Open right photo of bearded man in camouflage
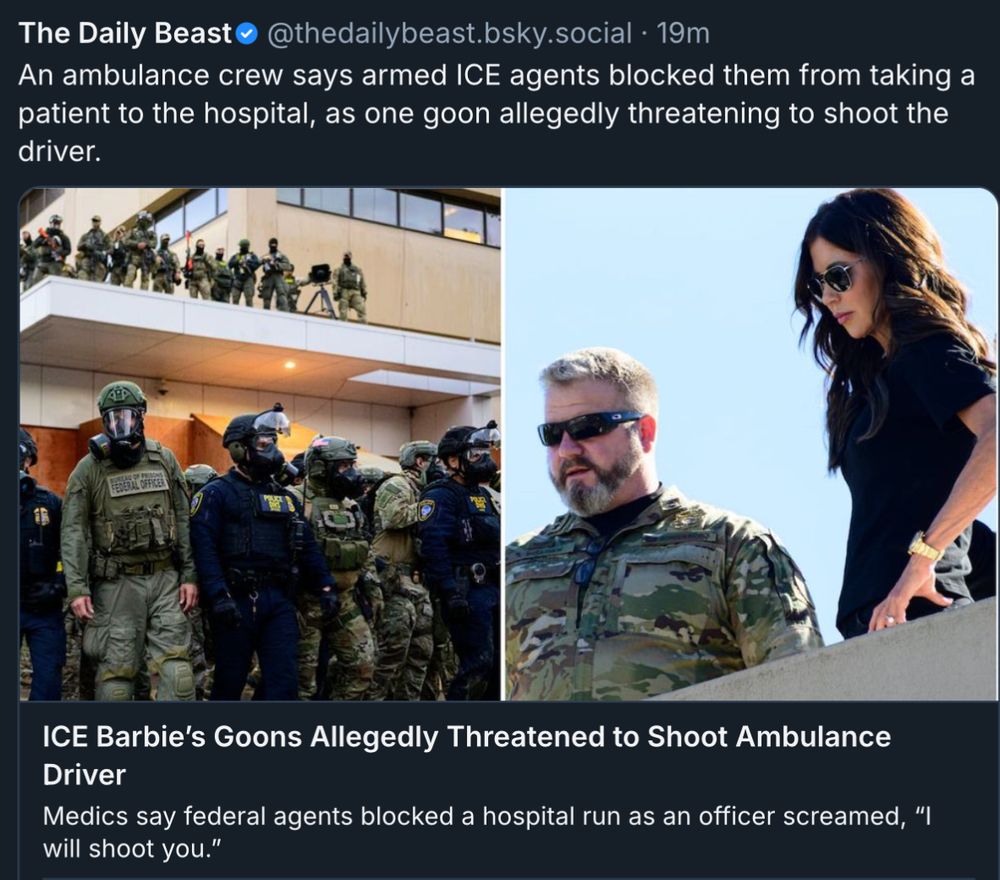Viewport: 1000px width, 880px height. pyautogui.click(x=751, y=444)
